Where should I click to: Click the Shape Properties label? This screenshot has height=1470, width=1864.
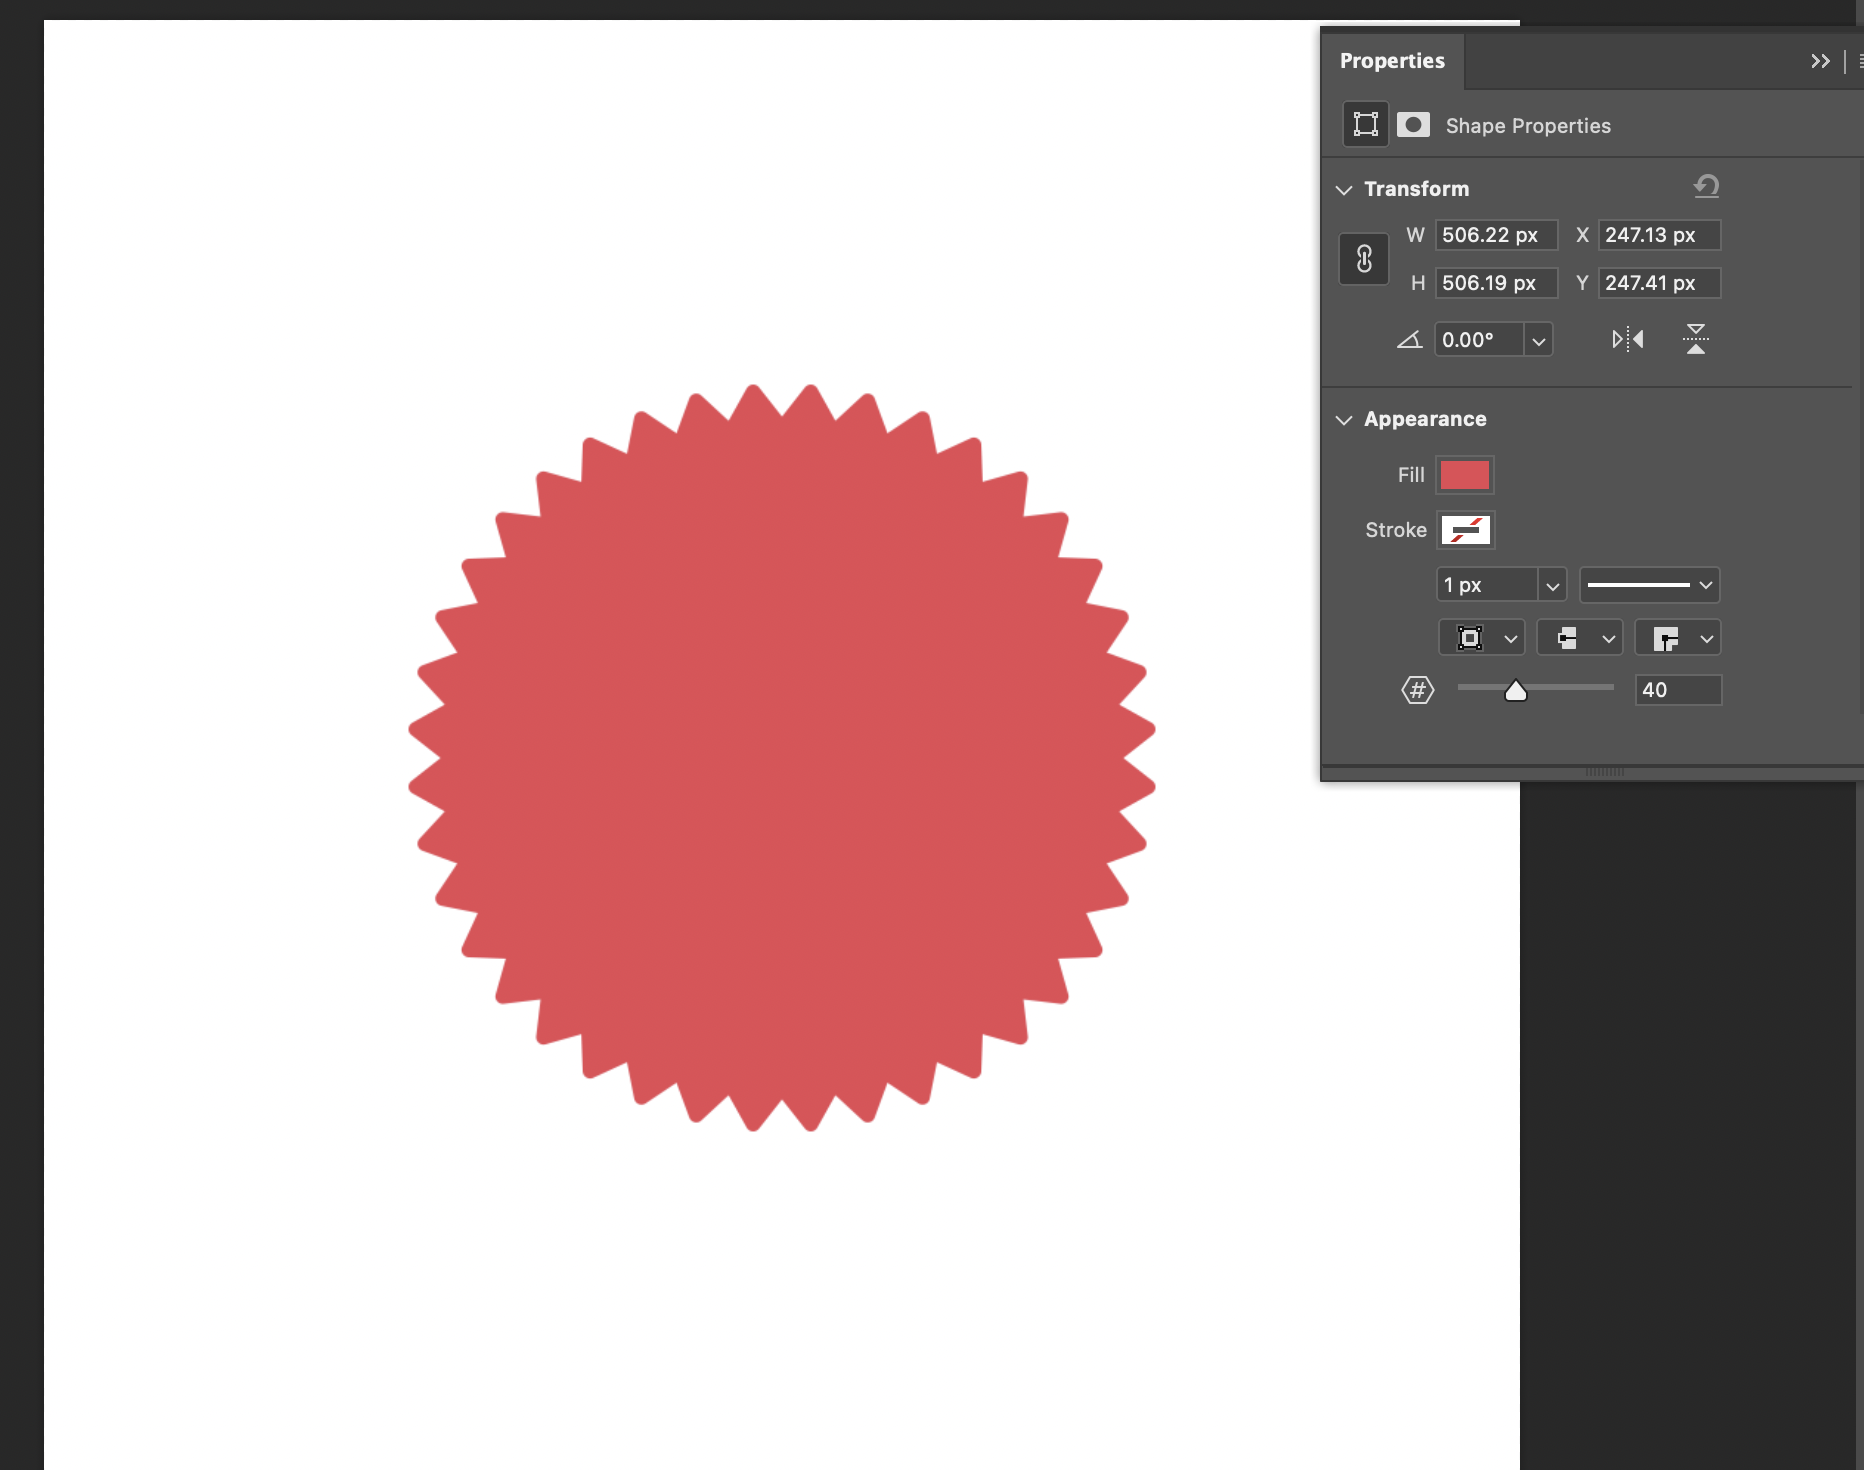tap(1528, 126)
